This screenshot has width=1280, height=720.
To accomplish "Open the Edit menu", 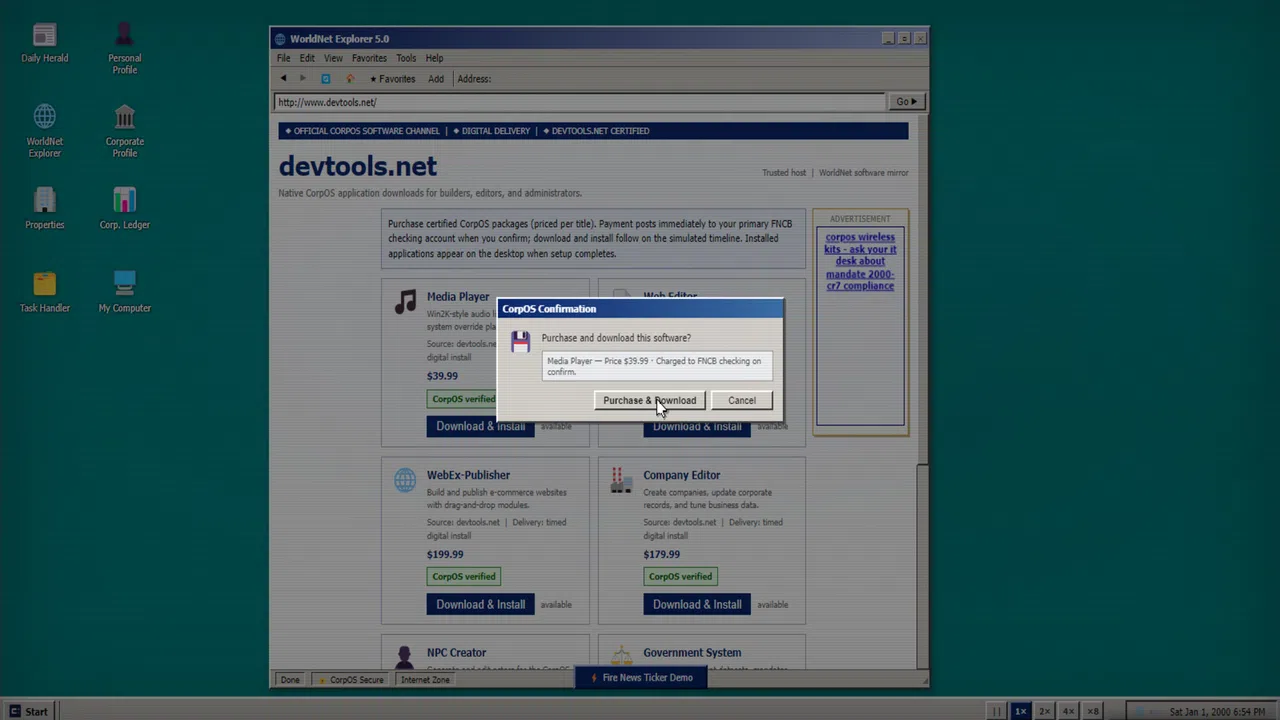I will pyautogui.click(x=307, y=58).
